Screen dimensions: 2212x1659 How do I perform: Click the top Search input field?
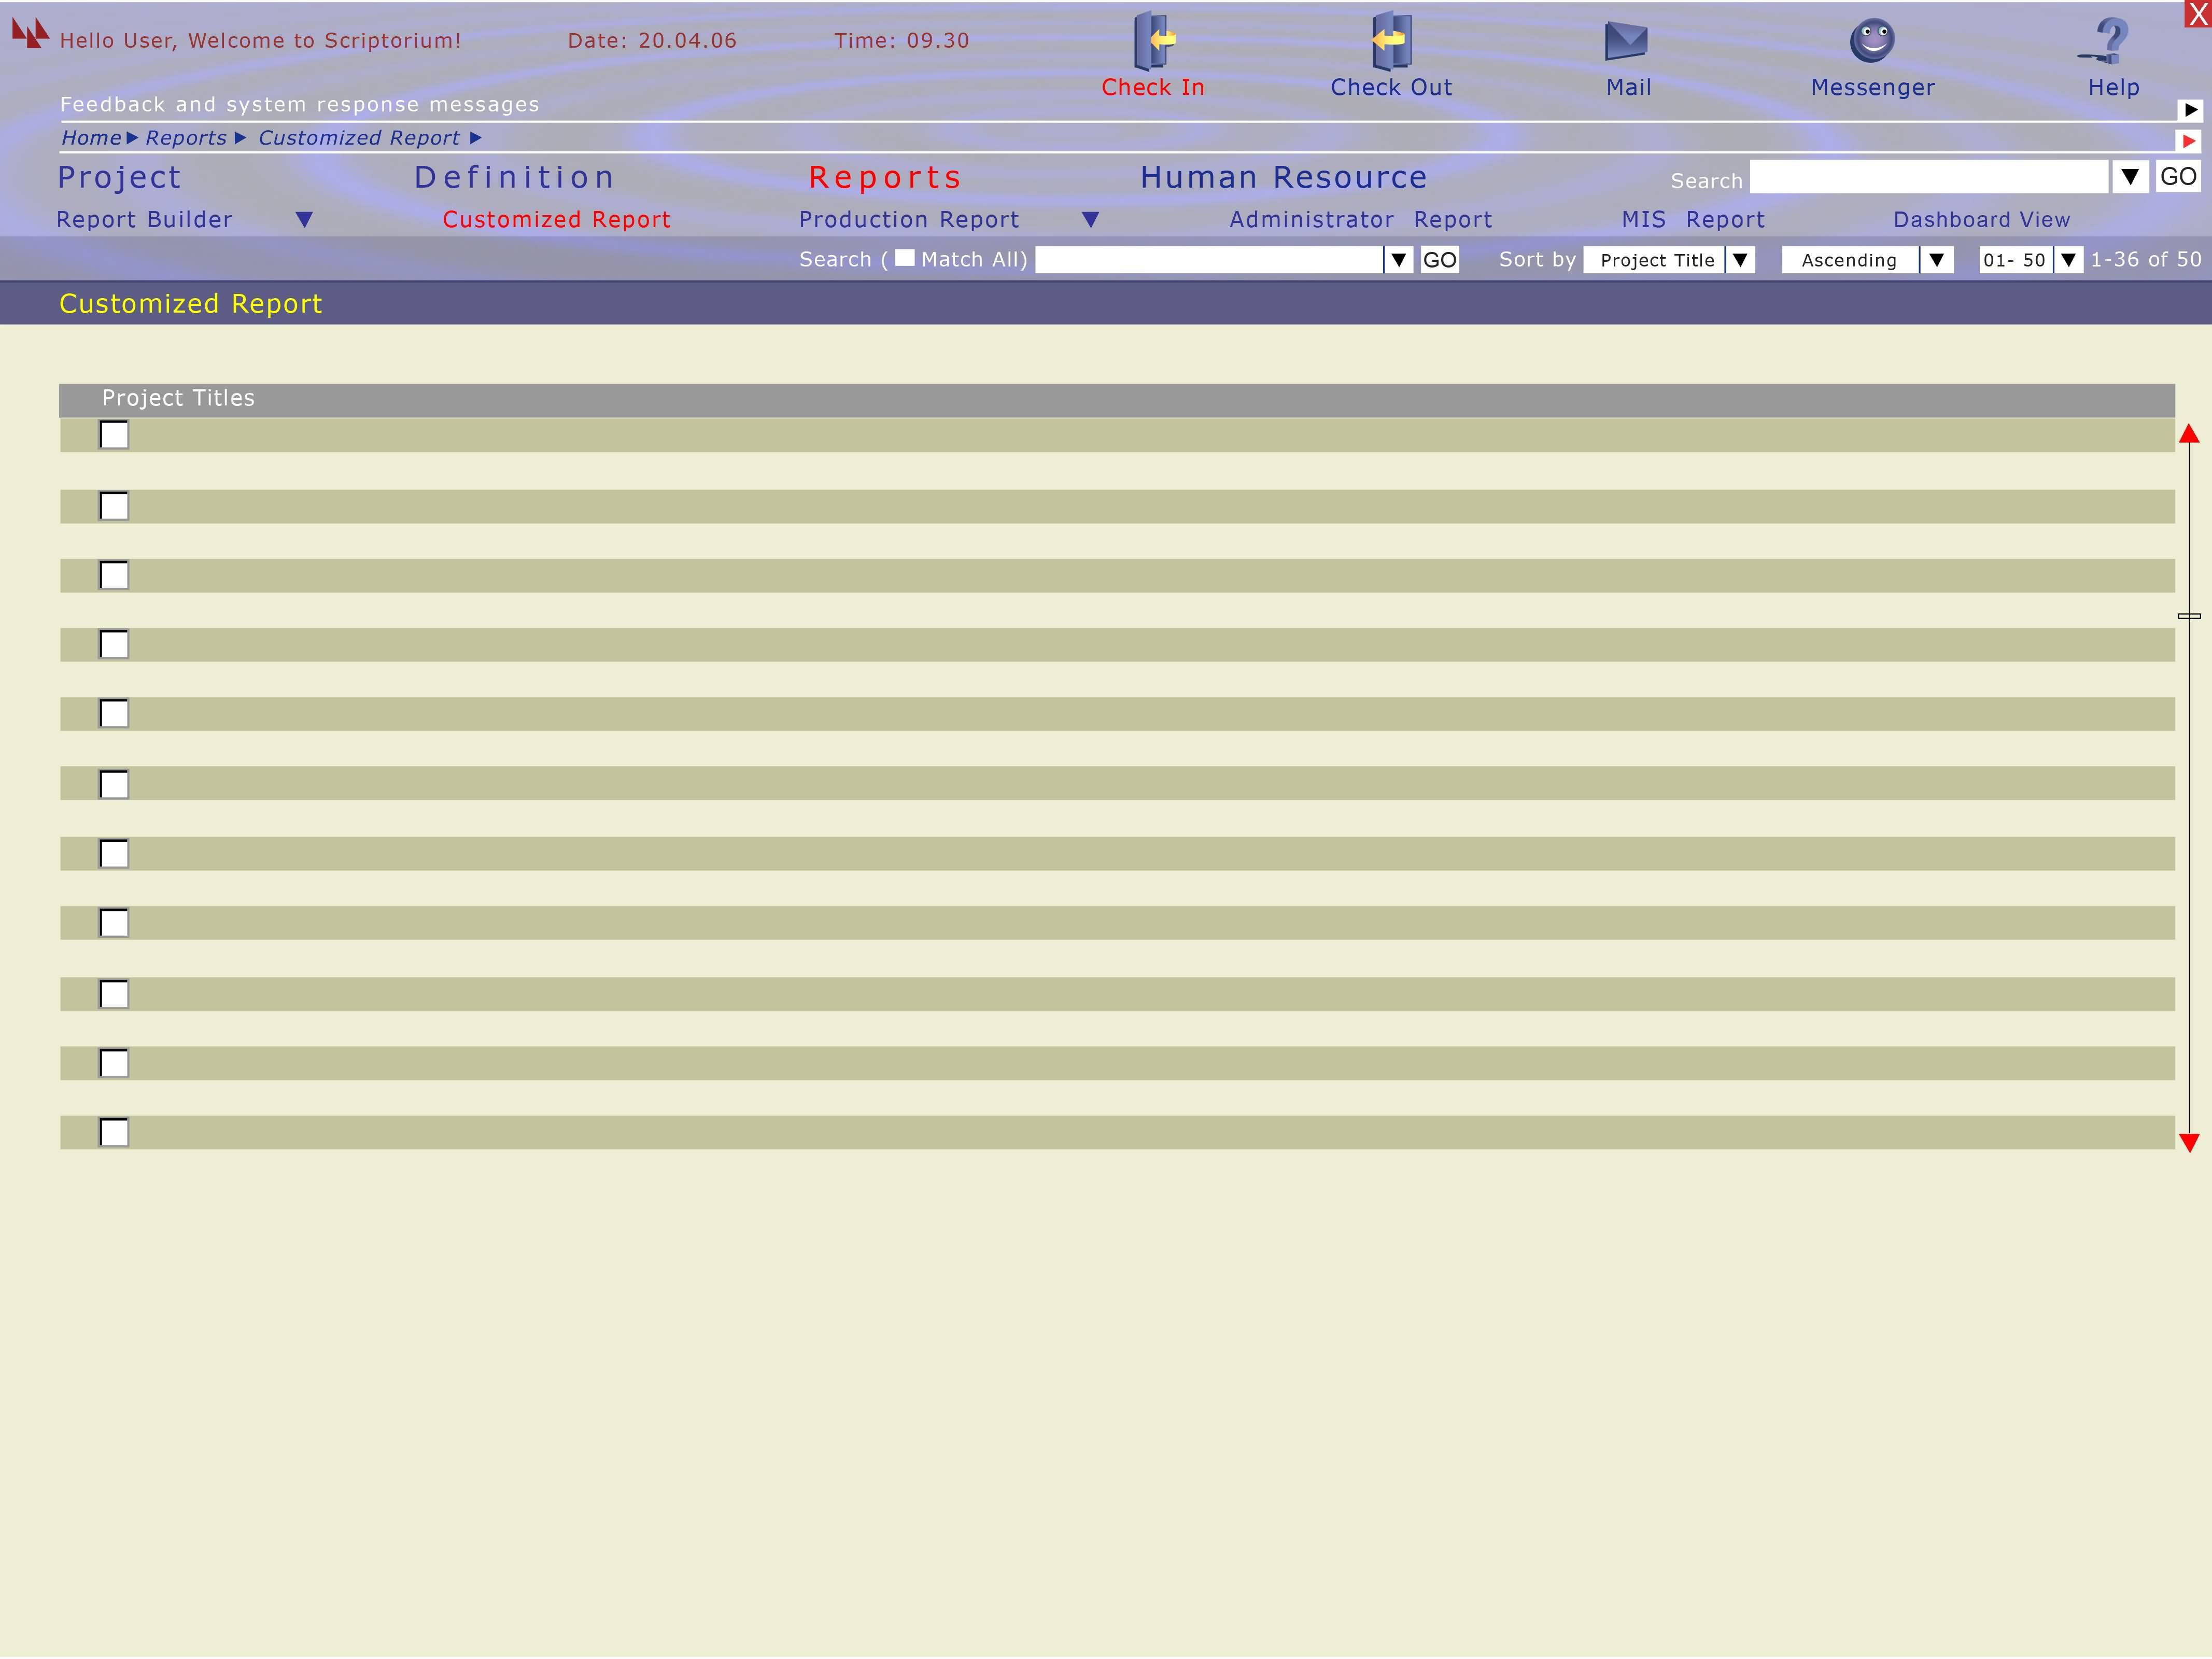click(1928, 177)
